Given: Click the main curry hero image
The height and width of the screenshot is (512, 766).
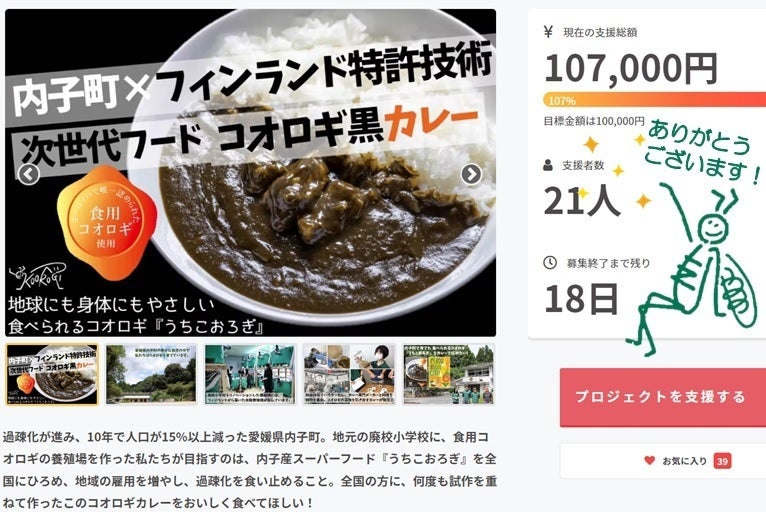Looking at the screenshot, I should click(x=251, y=172).
